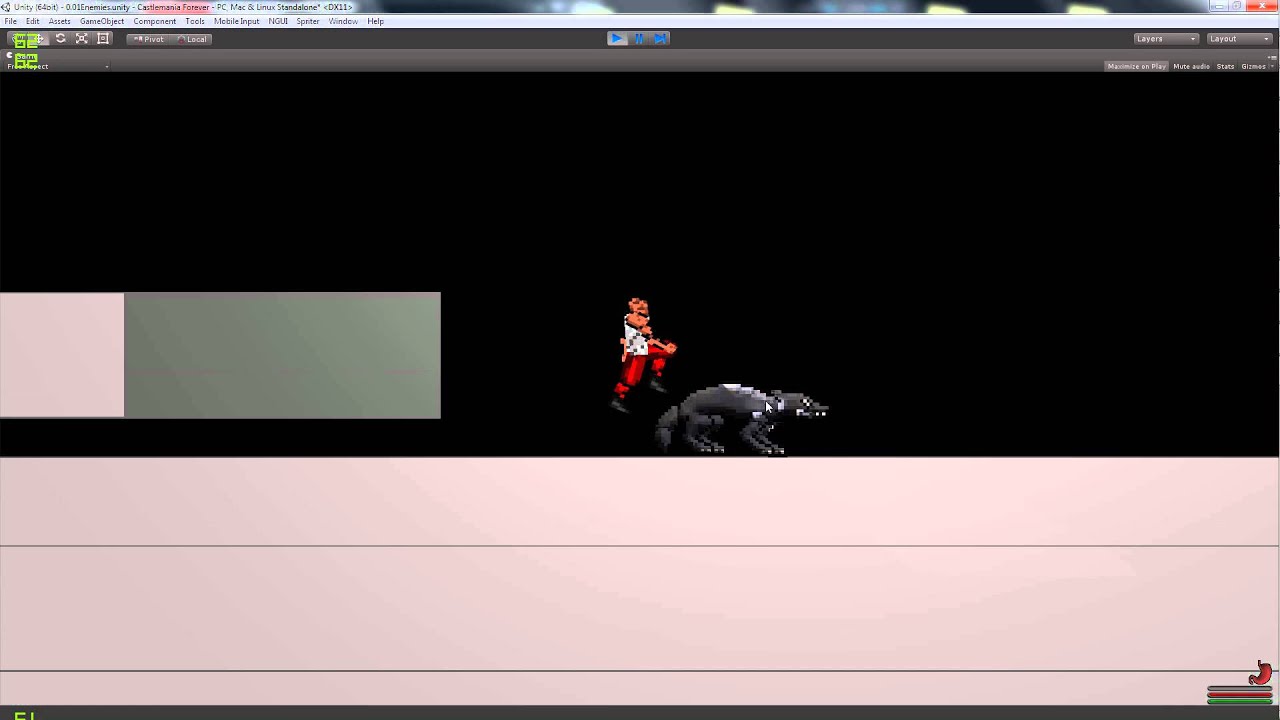Screen dimensions: 1280x720
Task: Click the green stamina bar
Action: click(1239, 701)
